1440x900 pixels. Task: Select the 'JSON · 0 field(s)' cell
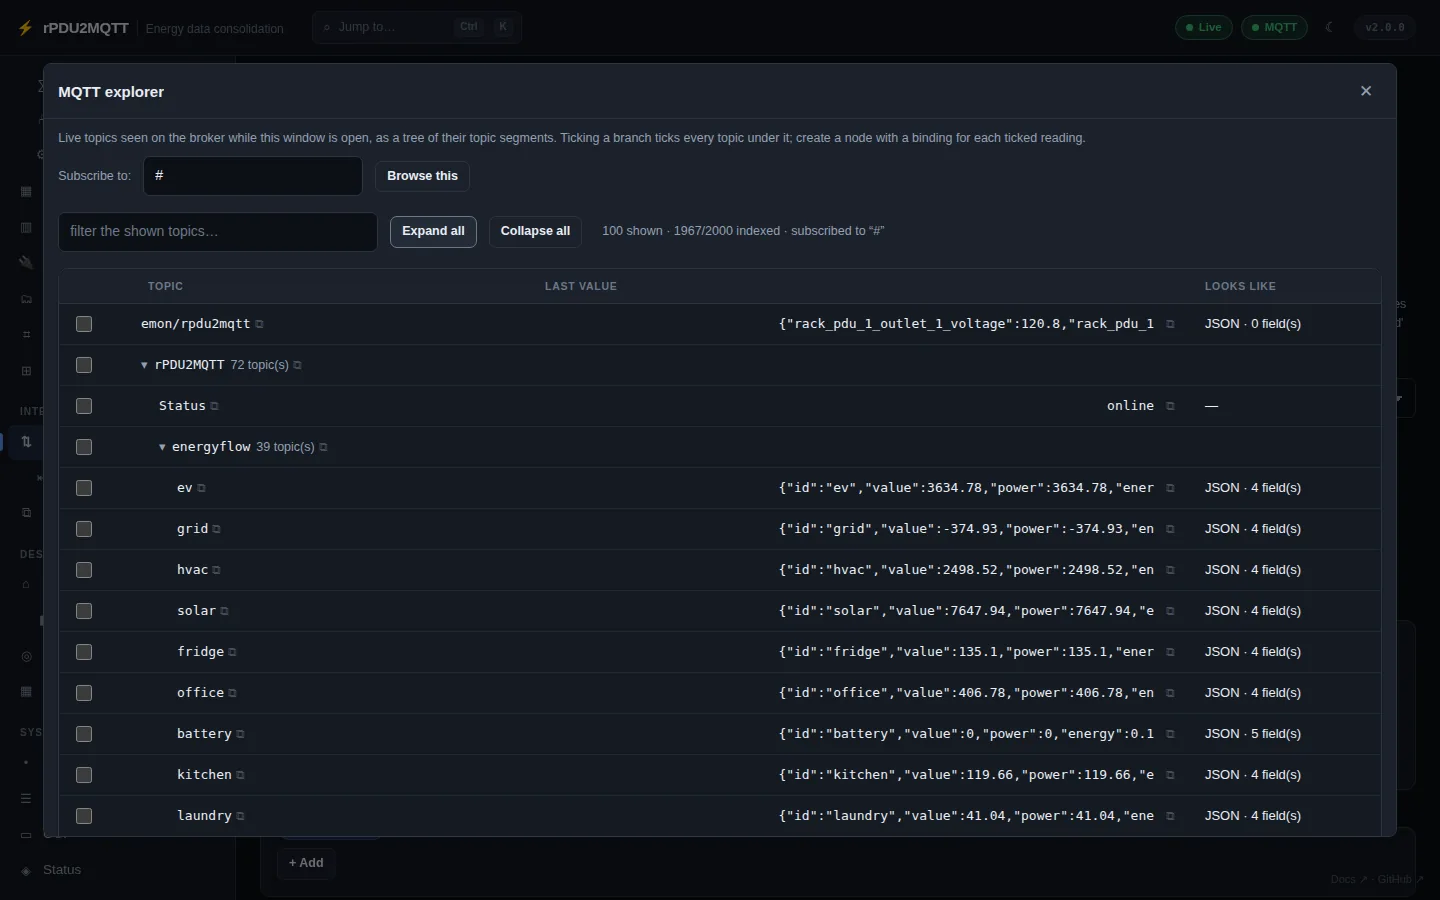(x=1253, y=324)
